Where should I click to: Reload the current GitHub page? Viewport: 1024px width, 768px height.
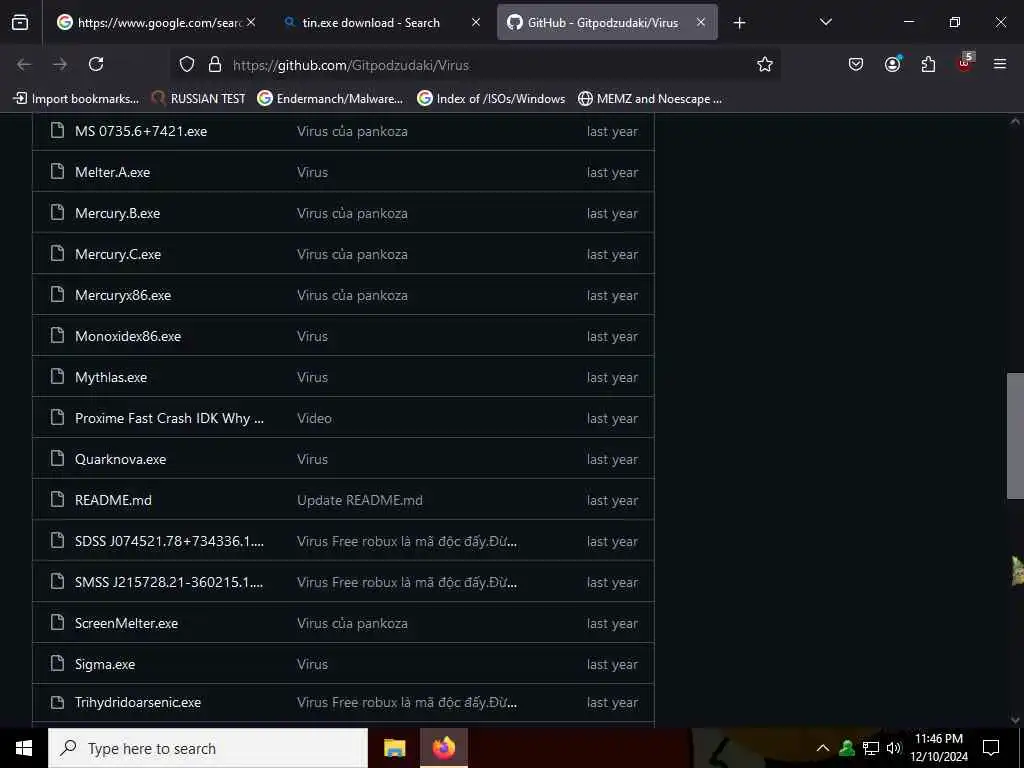[96, 64]
